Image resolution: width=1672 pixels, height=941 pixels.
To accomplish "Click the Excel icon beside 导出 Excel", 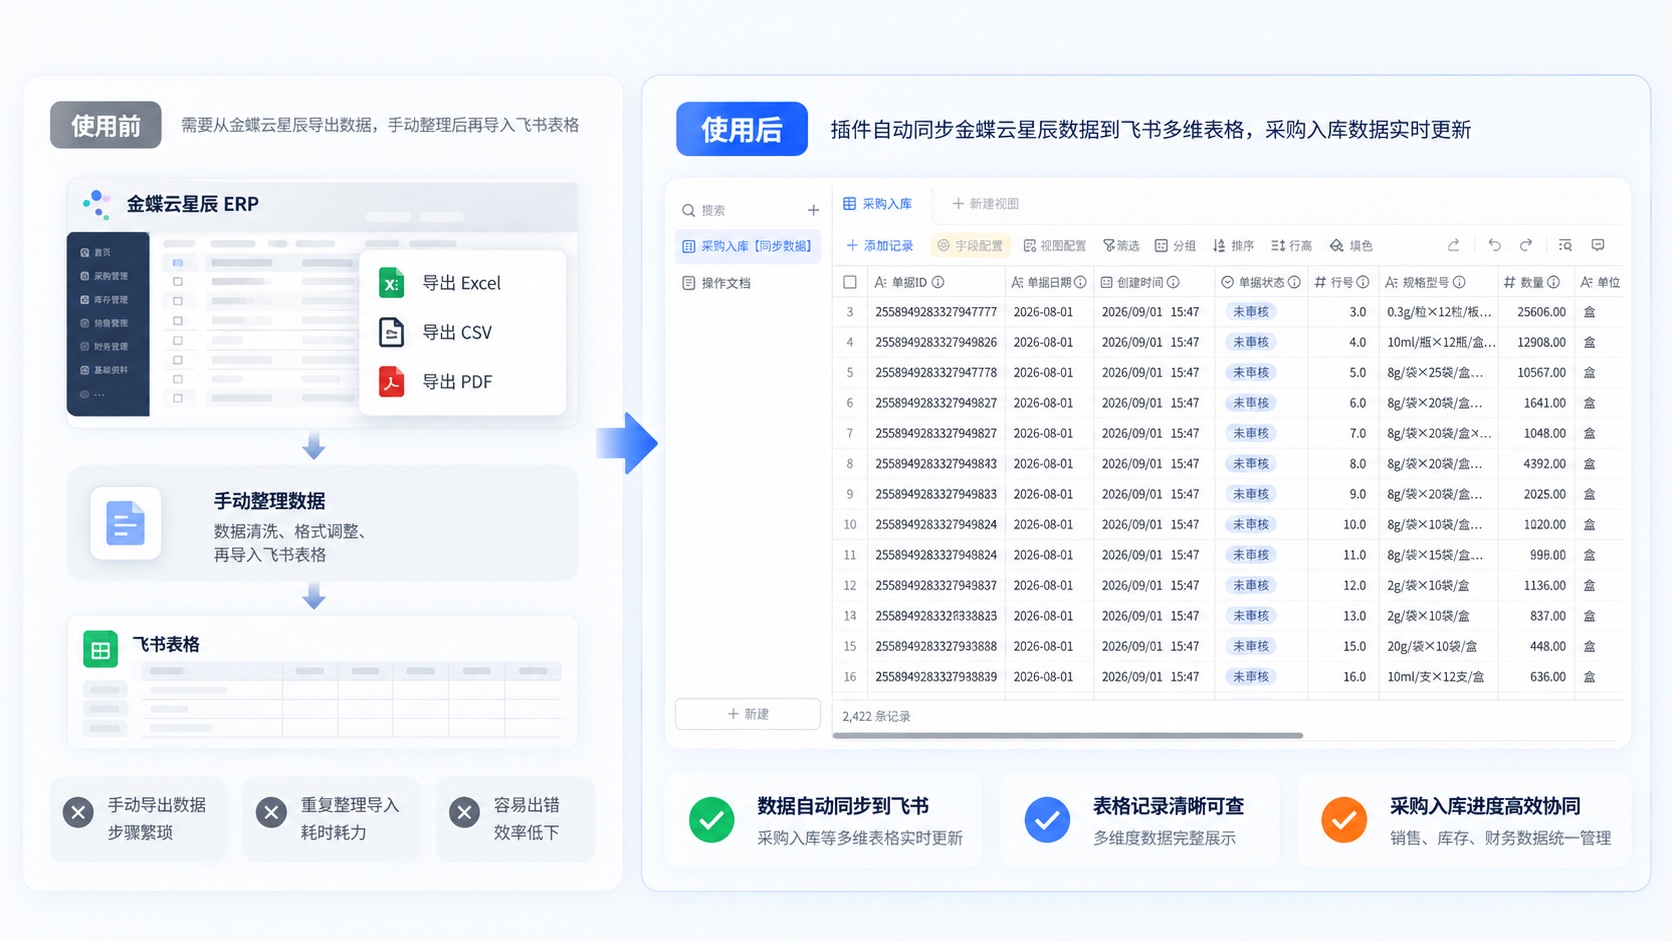I will (x=392, y=283).
